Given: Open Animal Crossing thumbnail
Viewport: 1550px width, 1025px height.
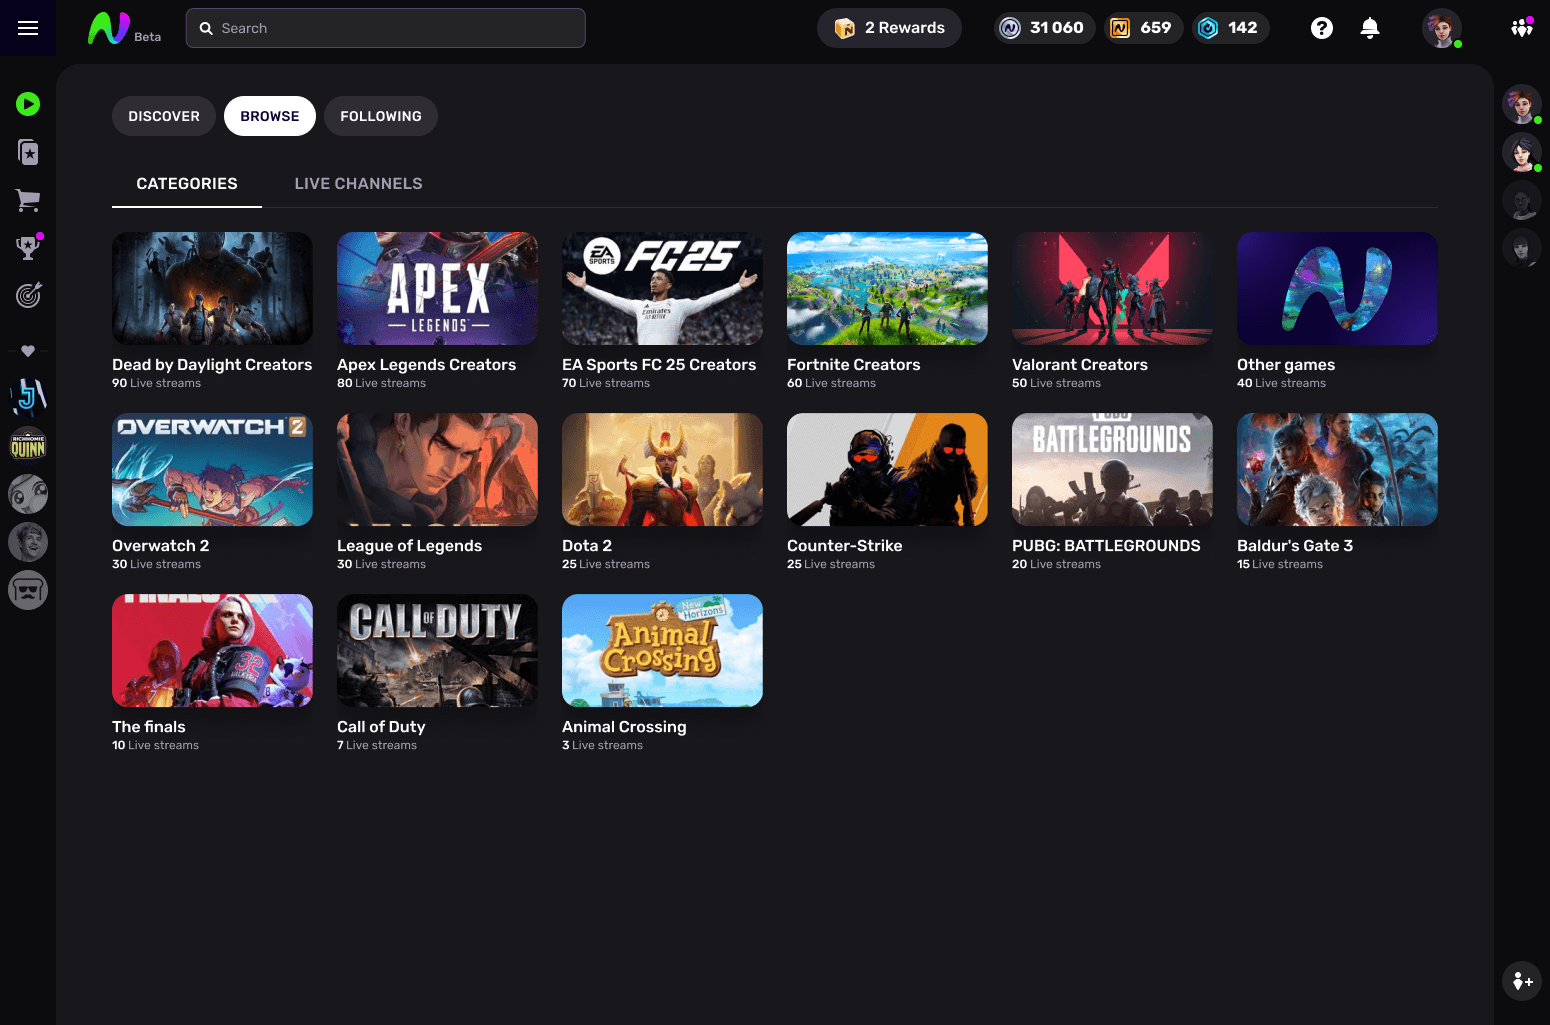Looking at the screenshot, I should 662,651.
